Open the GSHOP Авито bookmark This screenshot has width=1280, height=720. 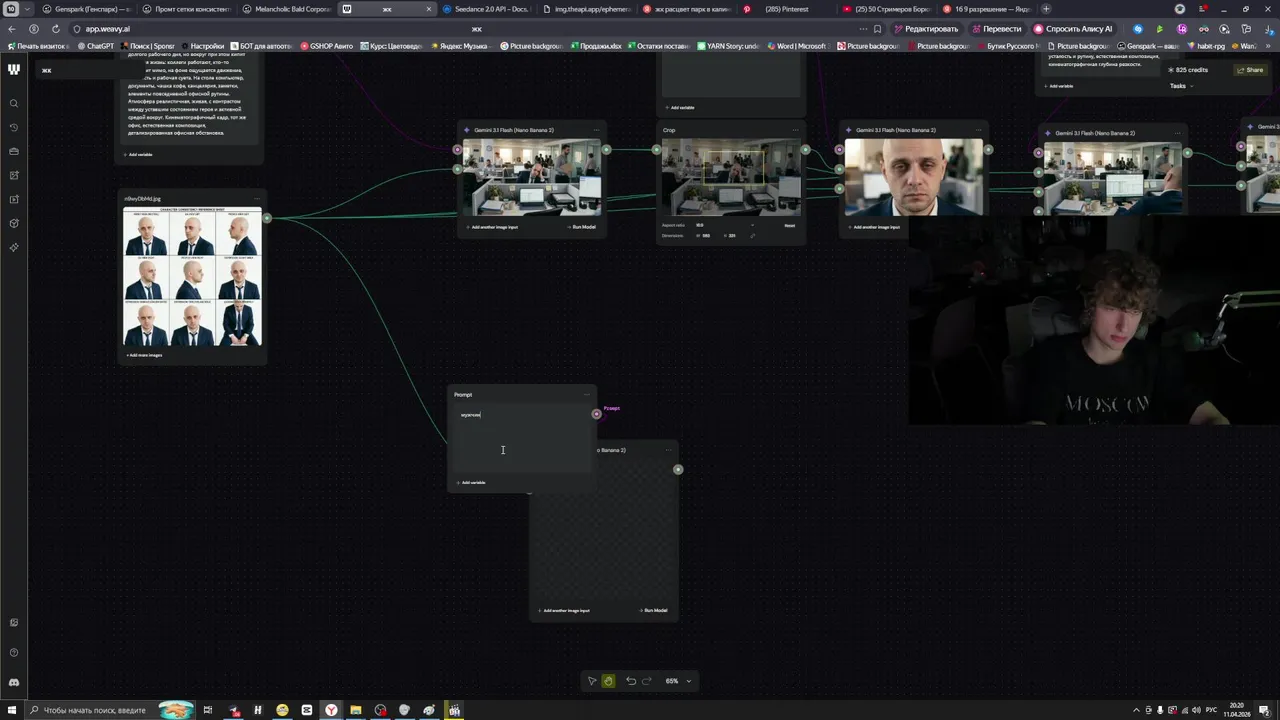(325, 46)
